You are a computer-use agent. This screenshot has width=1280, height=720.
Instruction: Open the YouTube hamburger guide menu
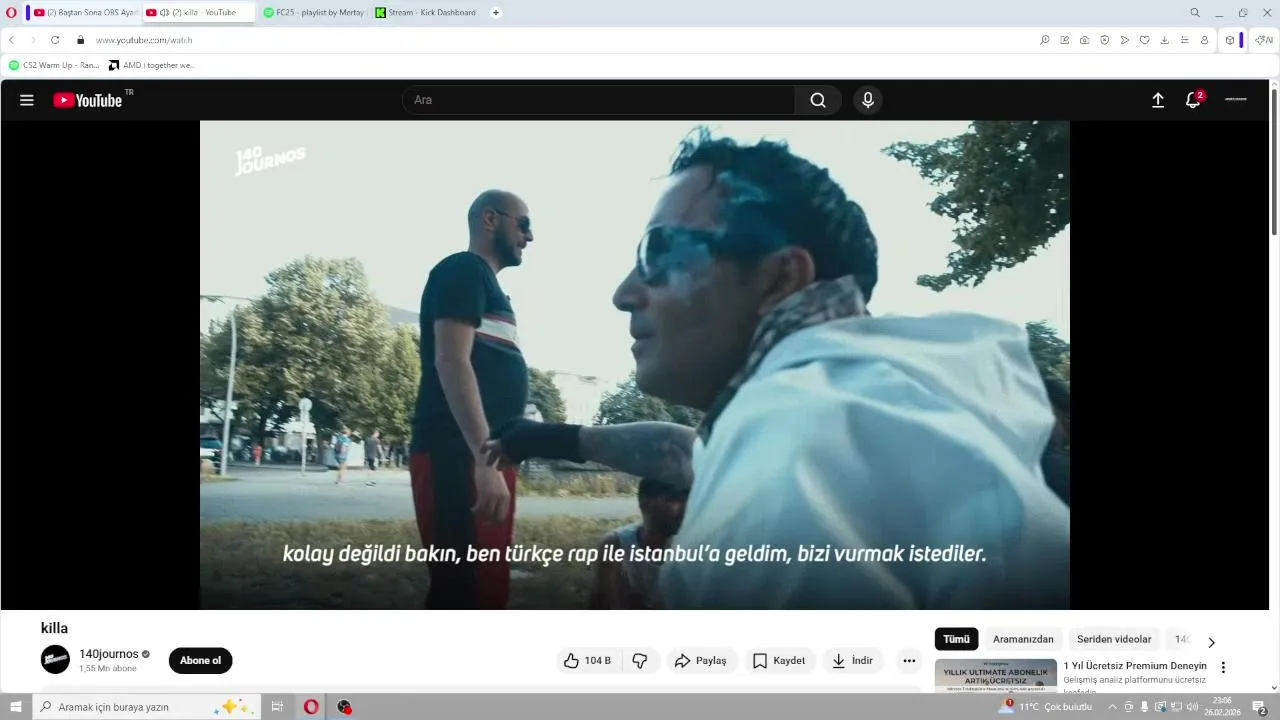pos(27,100)
